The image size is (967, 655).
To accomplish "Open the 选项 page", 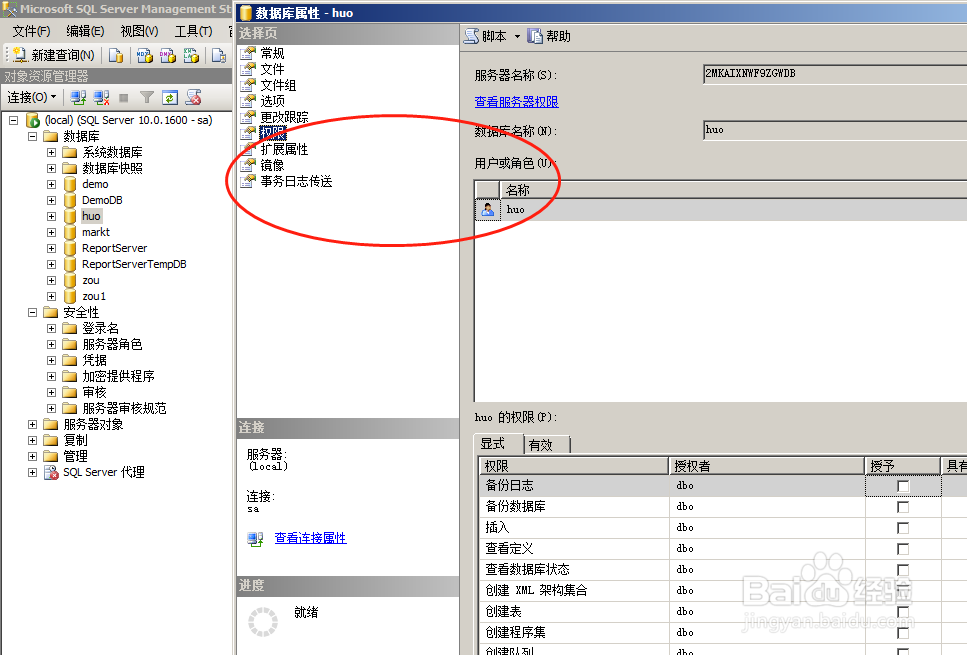I will pyautogui.click(x=272, y=101).
